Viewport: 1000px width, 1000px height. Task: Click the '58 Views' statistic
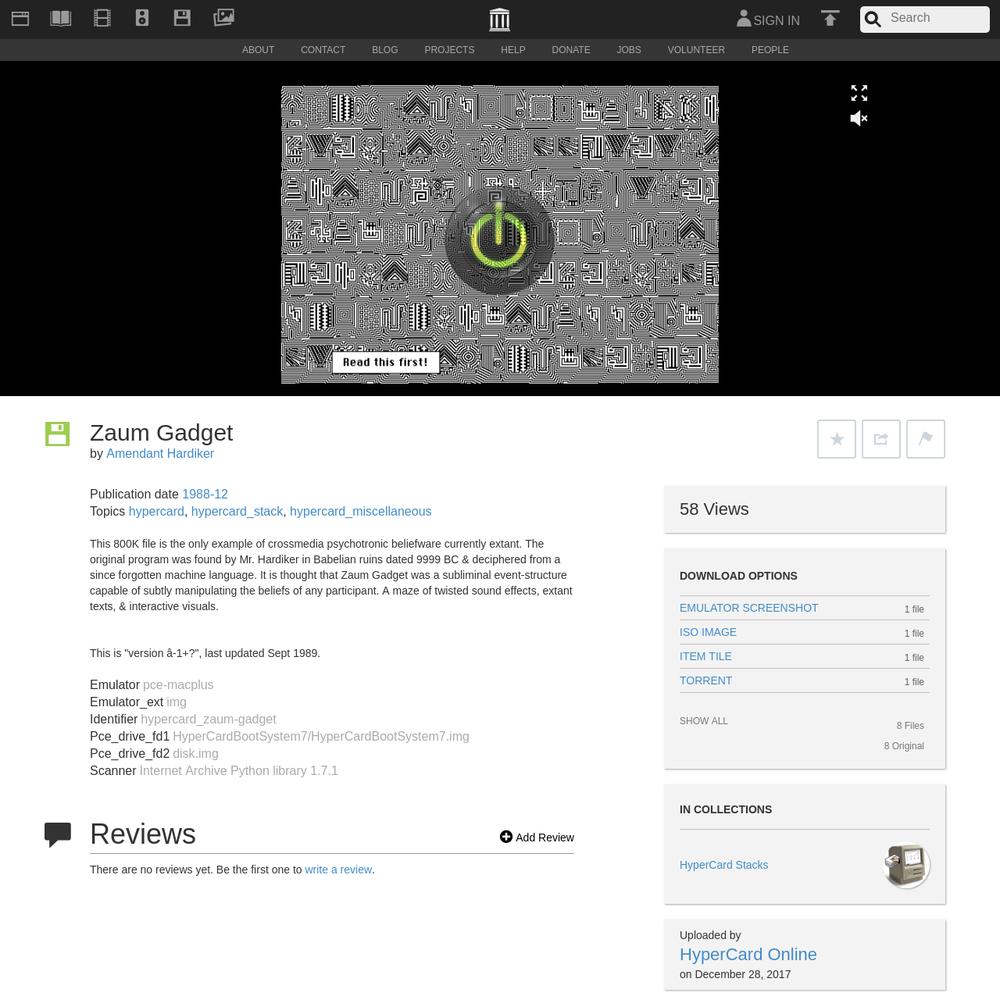(714, 510)
